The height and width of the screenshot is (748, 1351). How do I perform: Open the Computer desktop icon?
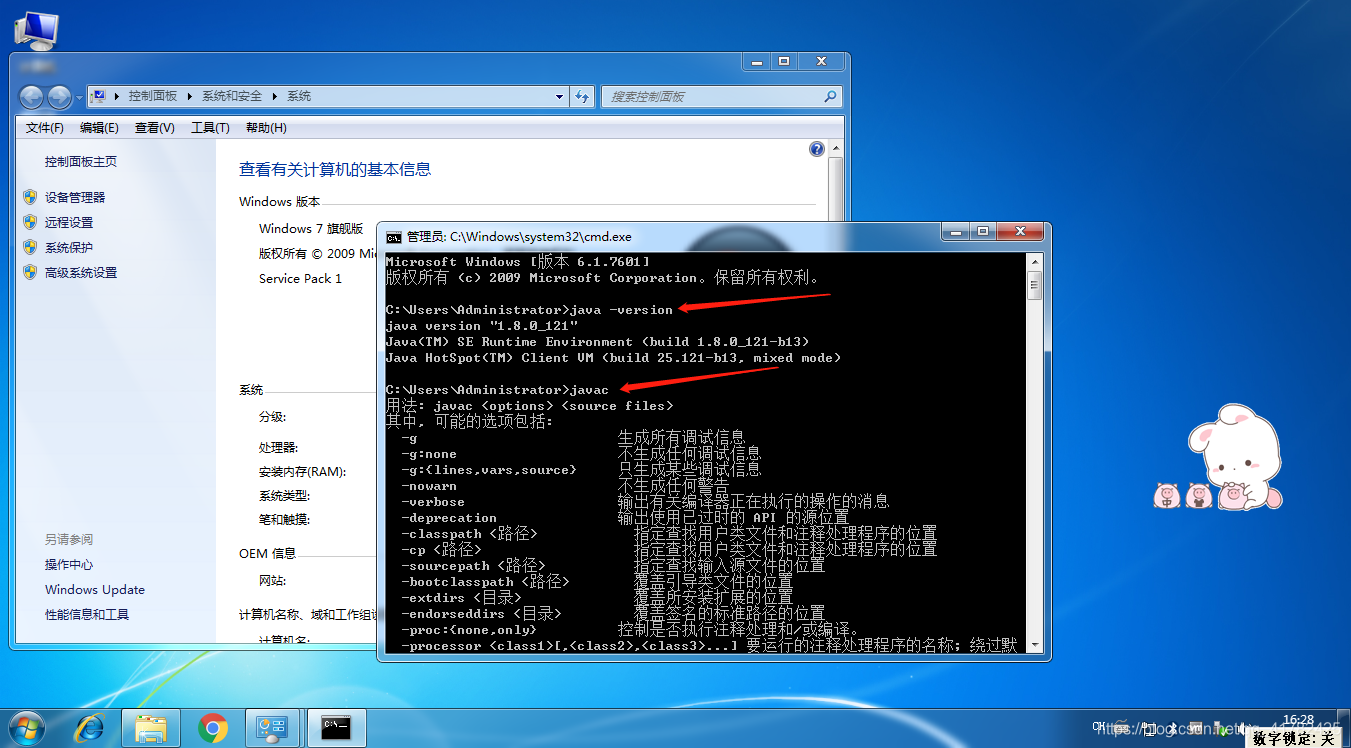36,30
